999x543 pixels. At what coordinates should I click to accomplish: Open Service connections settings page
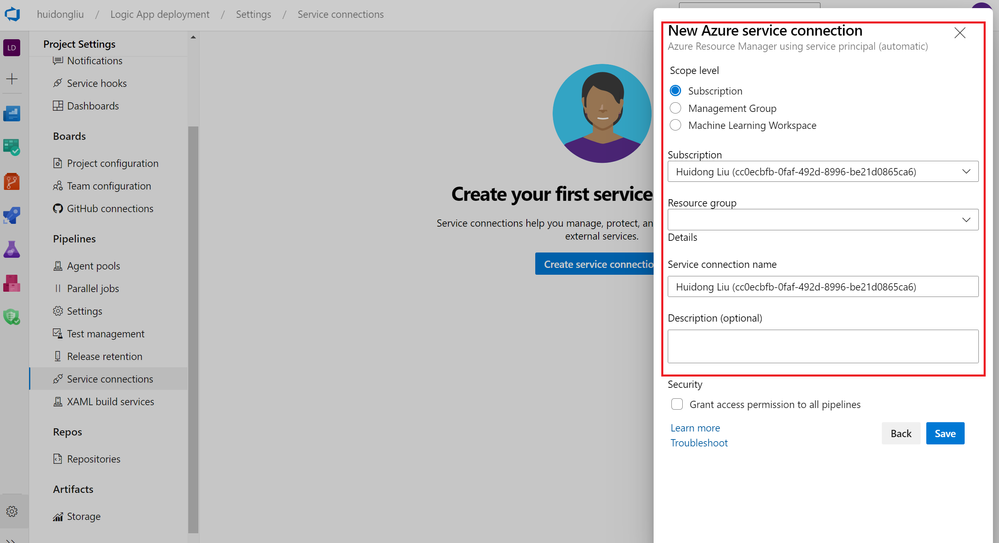pos(108,379)
